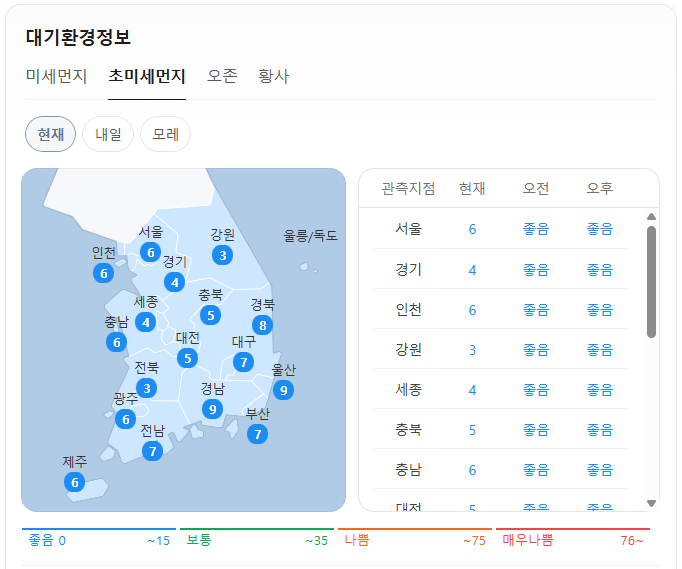Click the 경남 map marker showing 9
The height and width of the screenshot is (569, 682).
pyautogui.click(x=213, y=409)
